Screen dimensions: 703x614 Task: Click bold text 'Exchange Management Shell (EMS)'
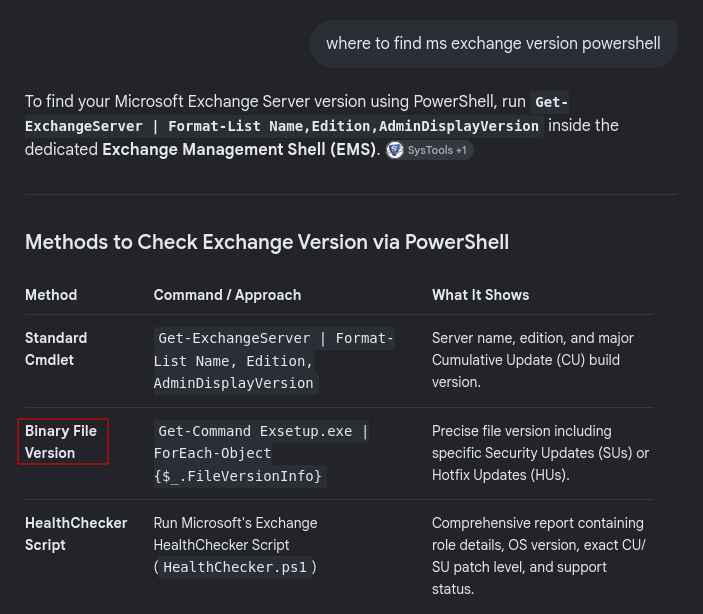coord(239,149)
